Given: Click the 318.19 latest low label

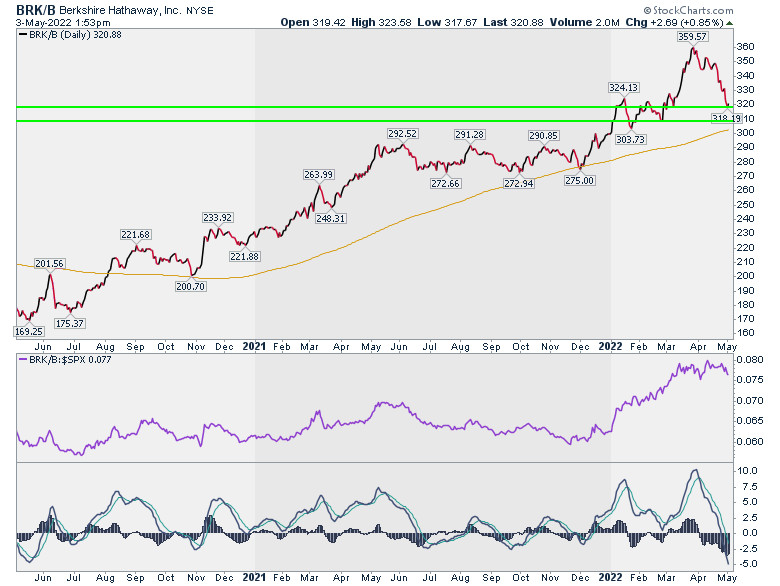Looking at the screenshot, I should coord(727,118).
